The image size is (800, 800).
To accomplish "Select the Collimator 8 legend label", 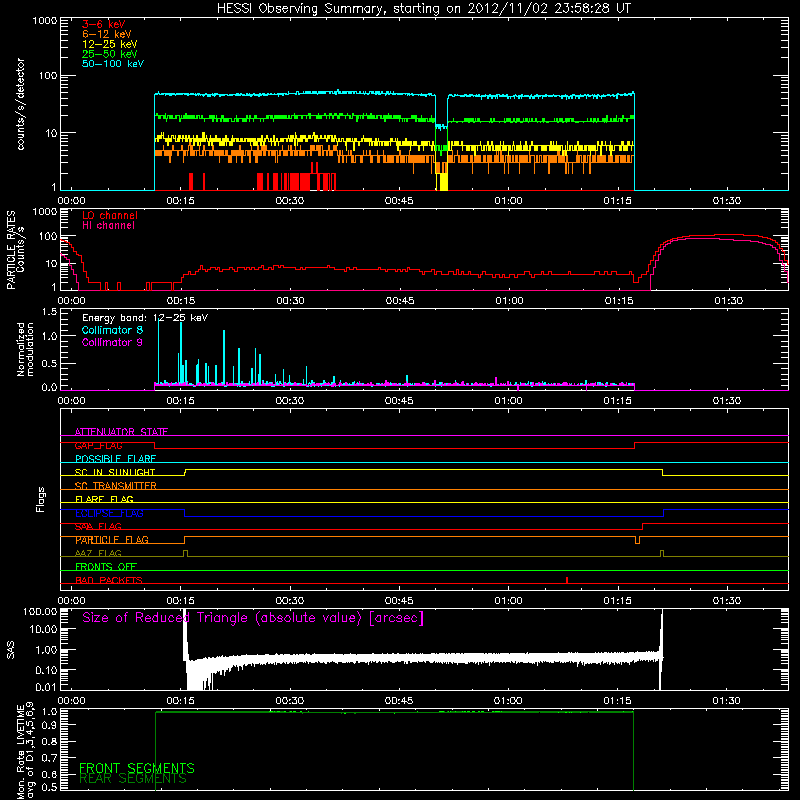I will pos(112,330).
